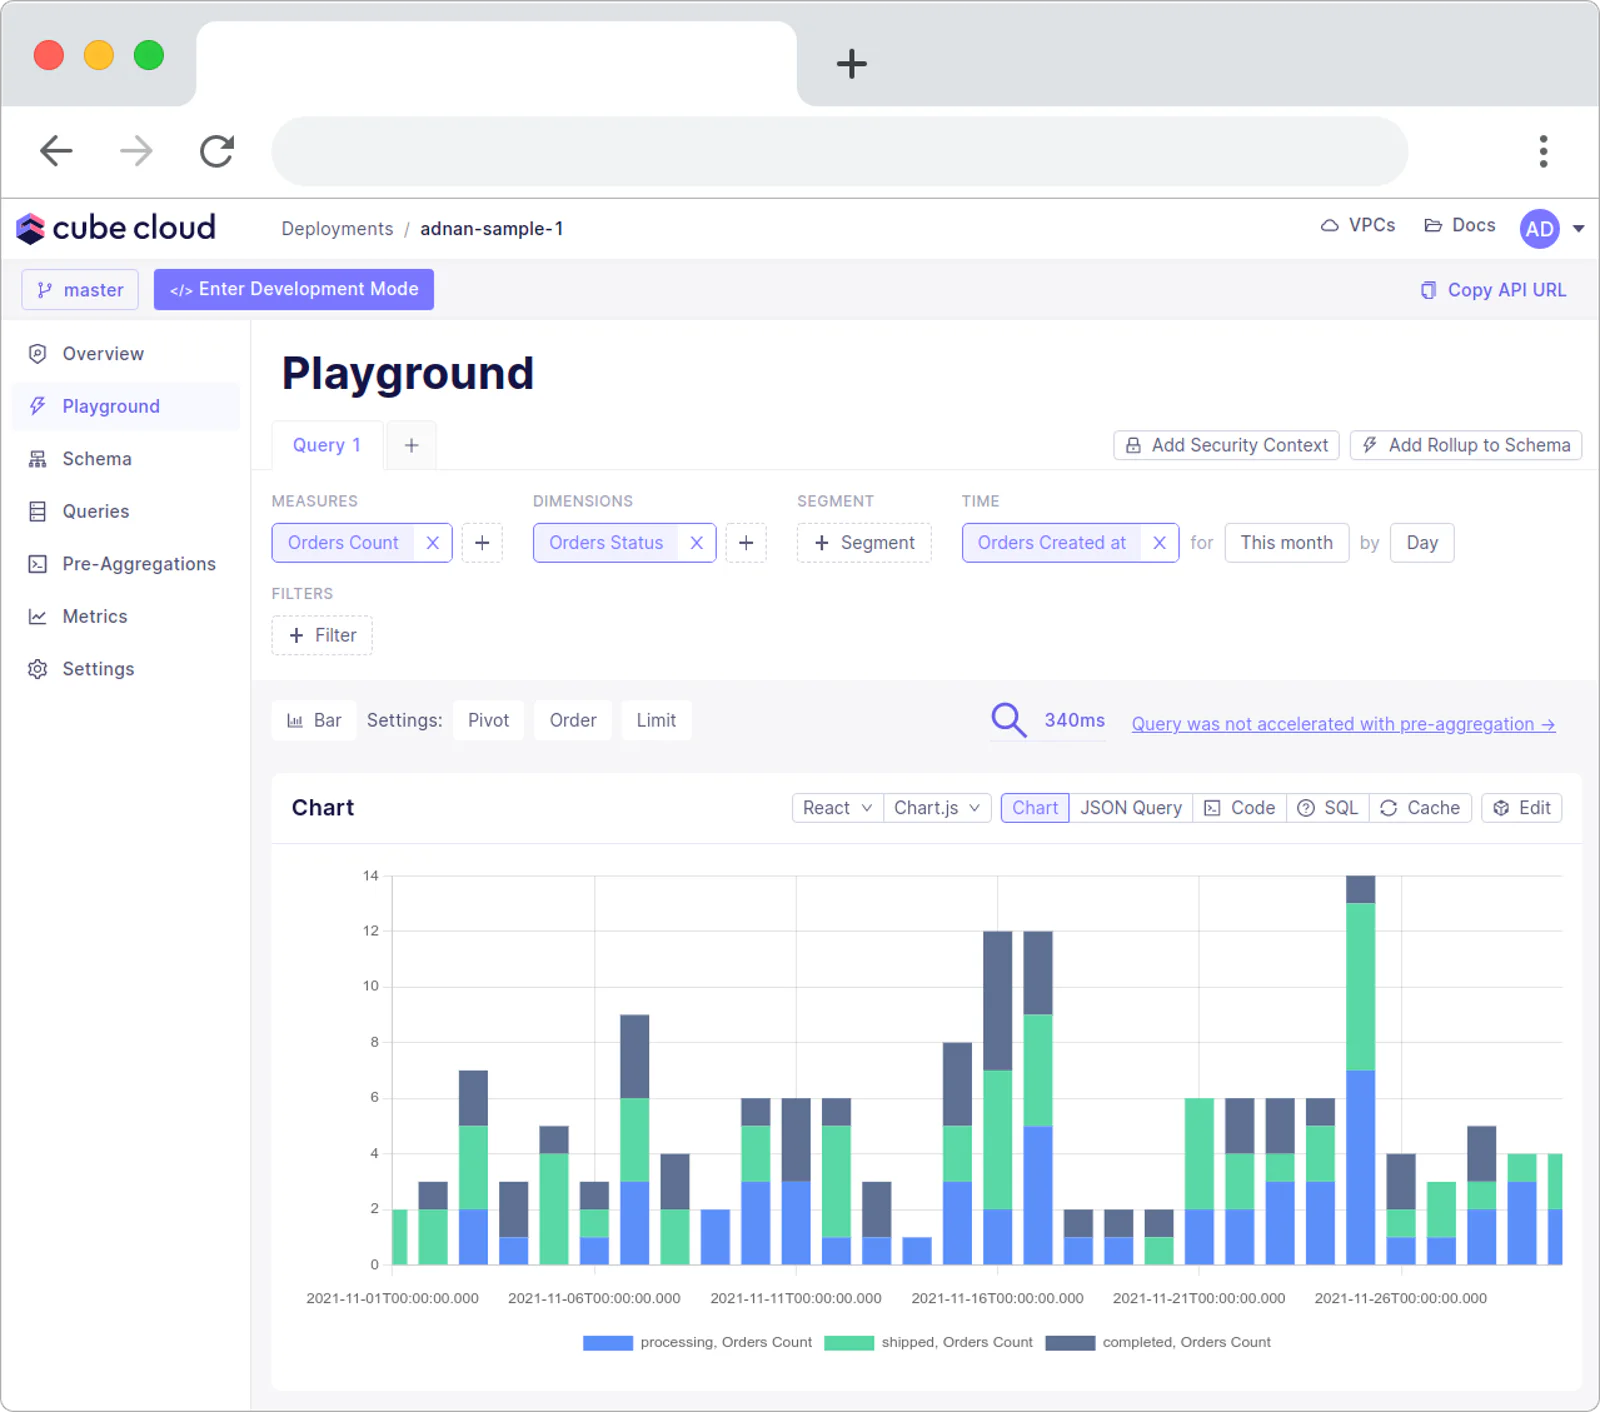Open the browser's three-dot menu
The height and width of the screenshot is (1412, 1600).
pyautogui.click(x=1543, y=151)
